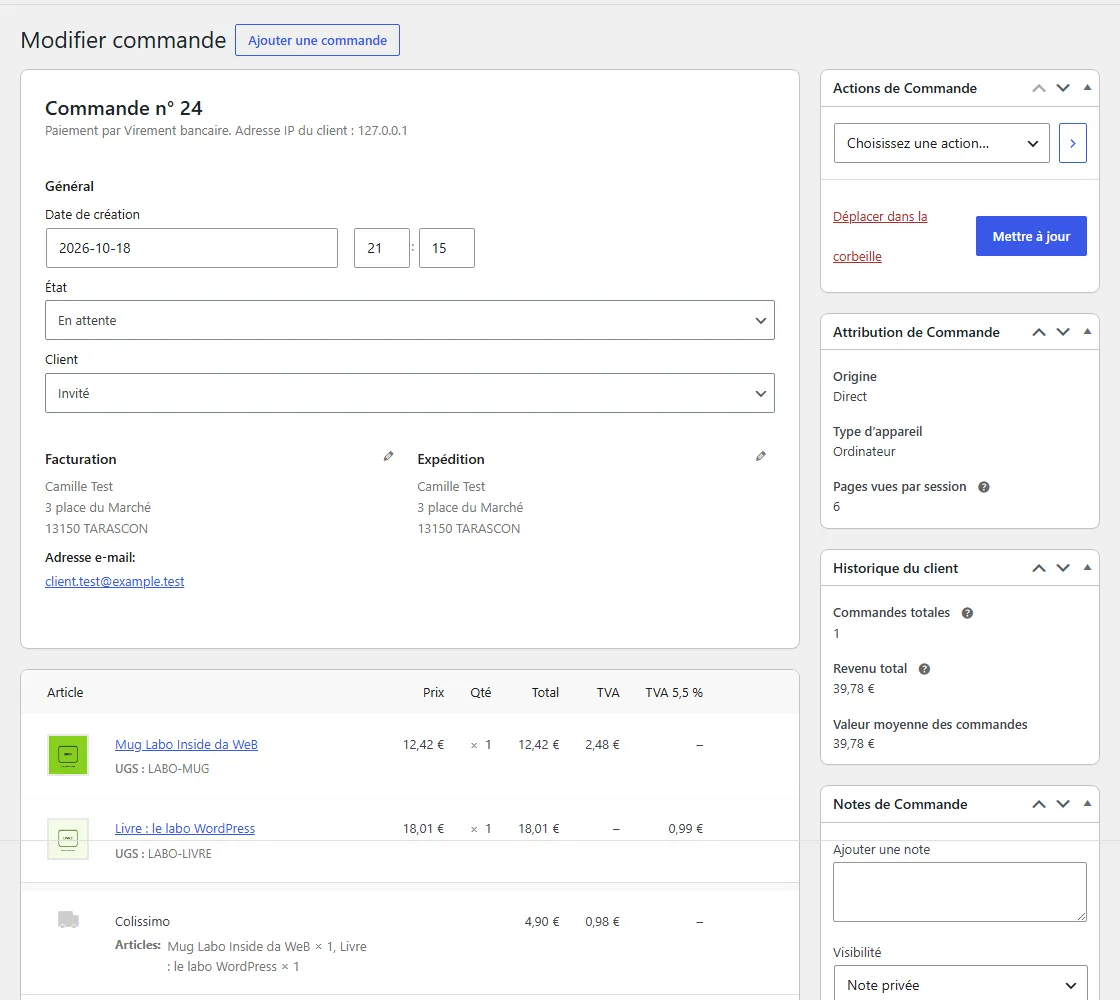
Task: Click the 12,42 € price of the Mug
Action: click(x=423, y=744)
